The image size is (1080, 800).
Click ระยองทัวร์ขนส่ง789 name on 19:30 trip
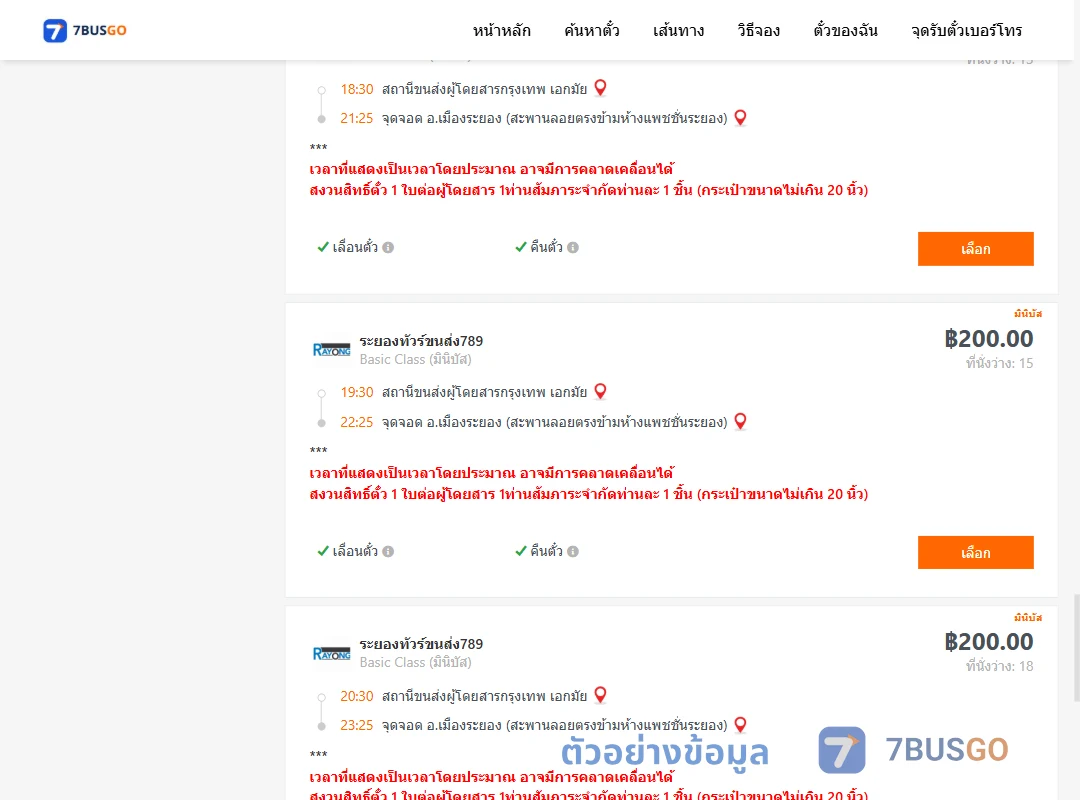[x=421, y=341]
